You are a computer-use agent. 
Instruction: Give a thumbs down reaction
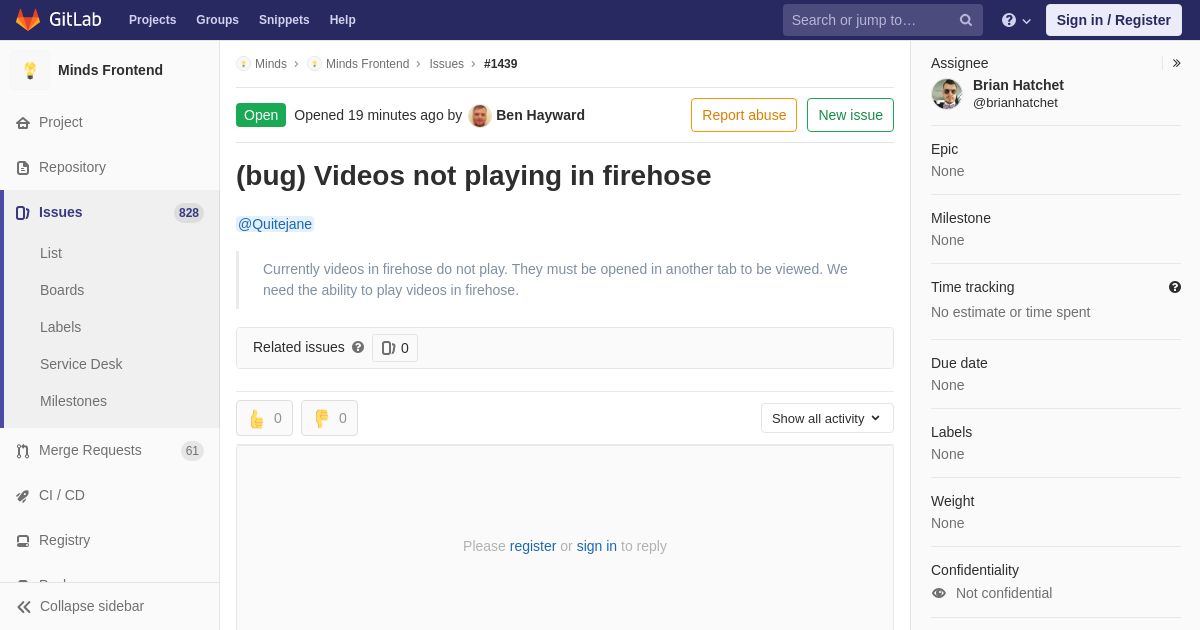pos(329,418)
